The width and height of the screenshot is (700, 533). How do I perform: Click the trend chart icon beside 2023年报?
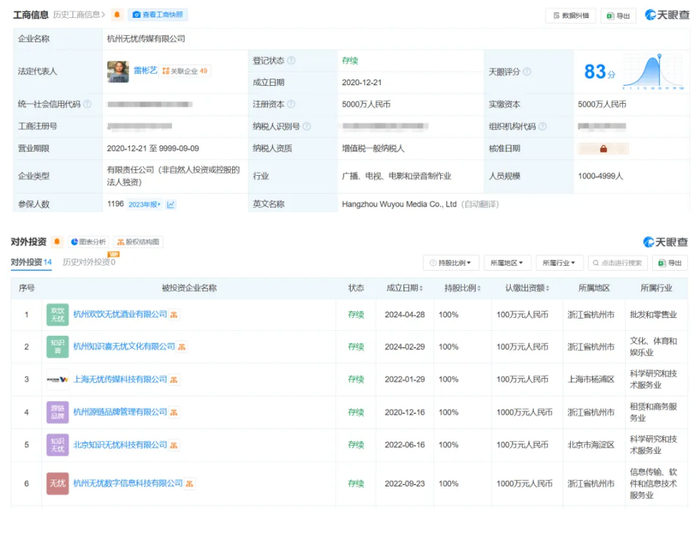[171, 204]
